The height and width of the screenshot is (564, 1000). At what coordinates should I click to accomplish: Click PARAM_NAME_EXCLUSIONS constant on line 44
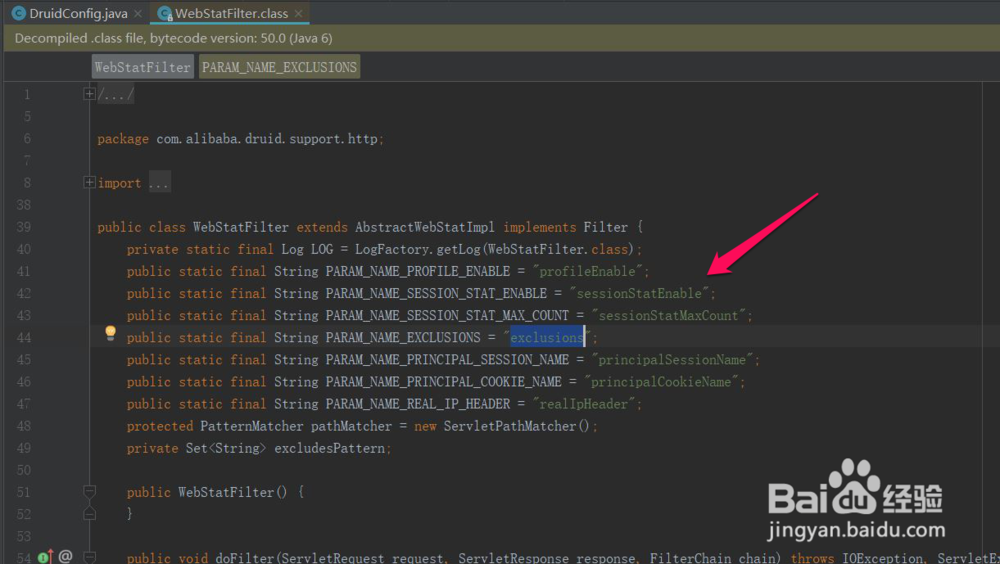tap(403, 338)
